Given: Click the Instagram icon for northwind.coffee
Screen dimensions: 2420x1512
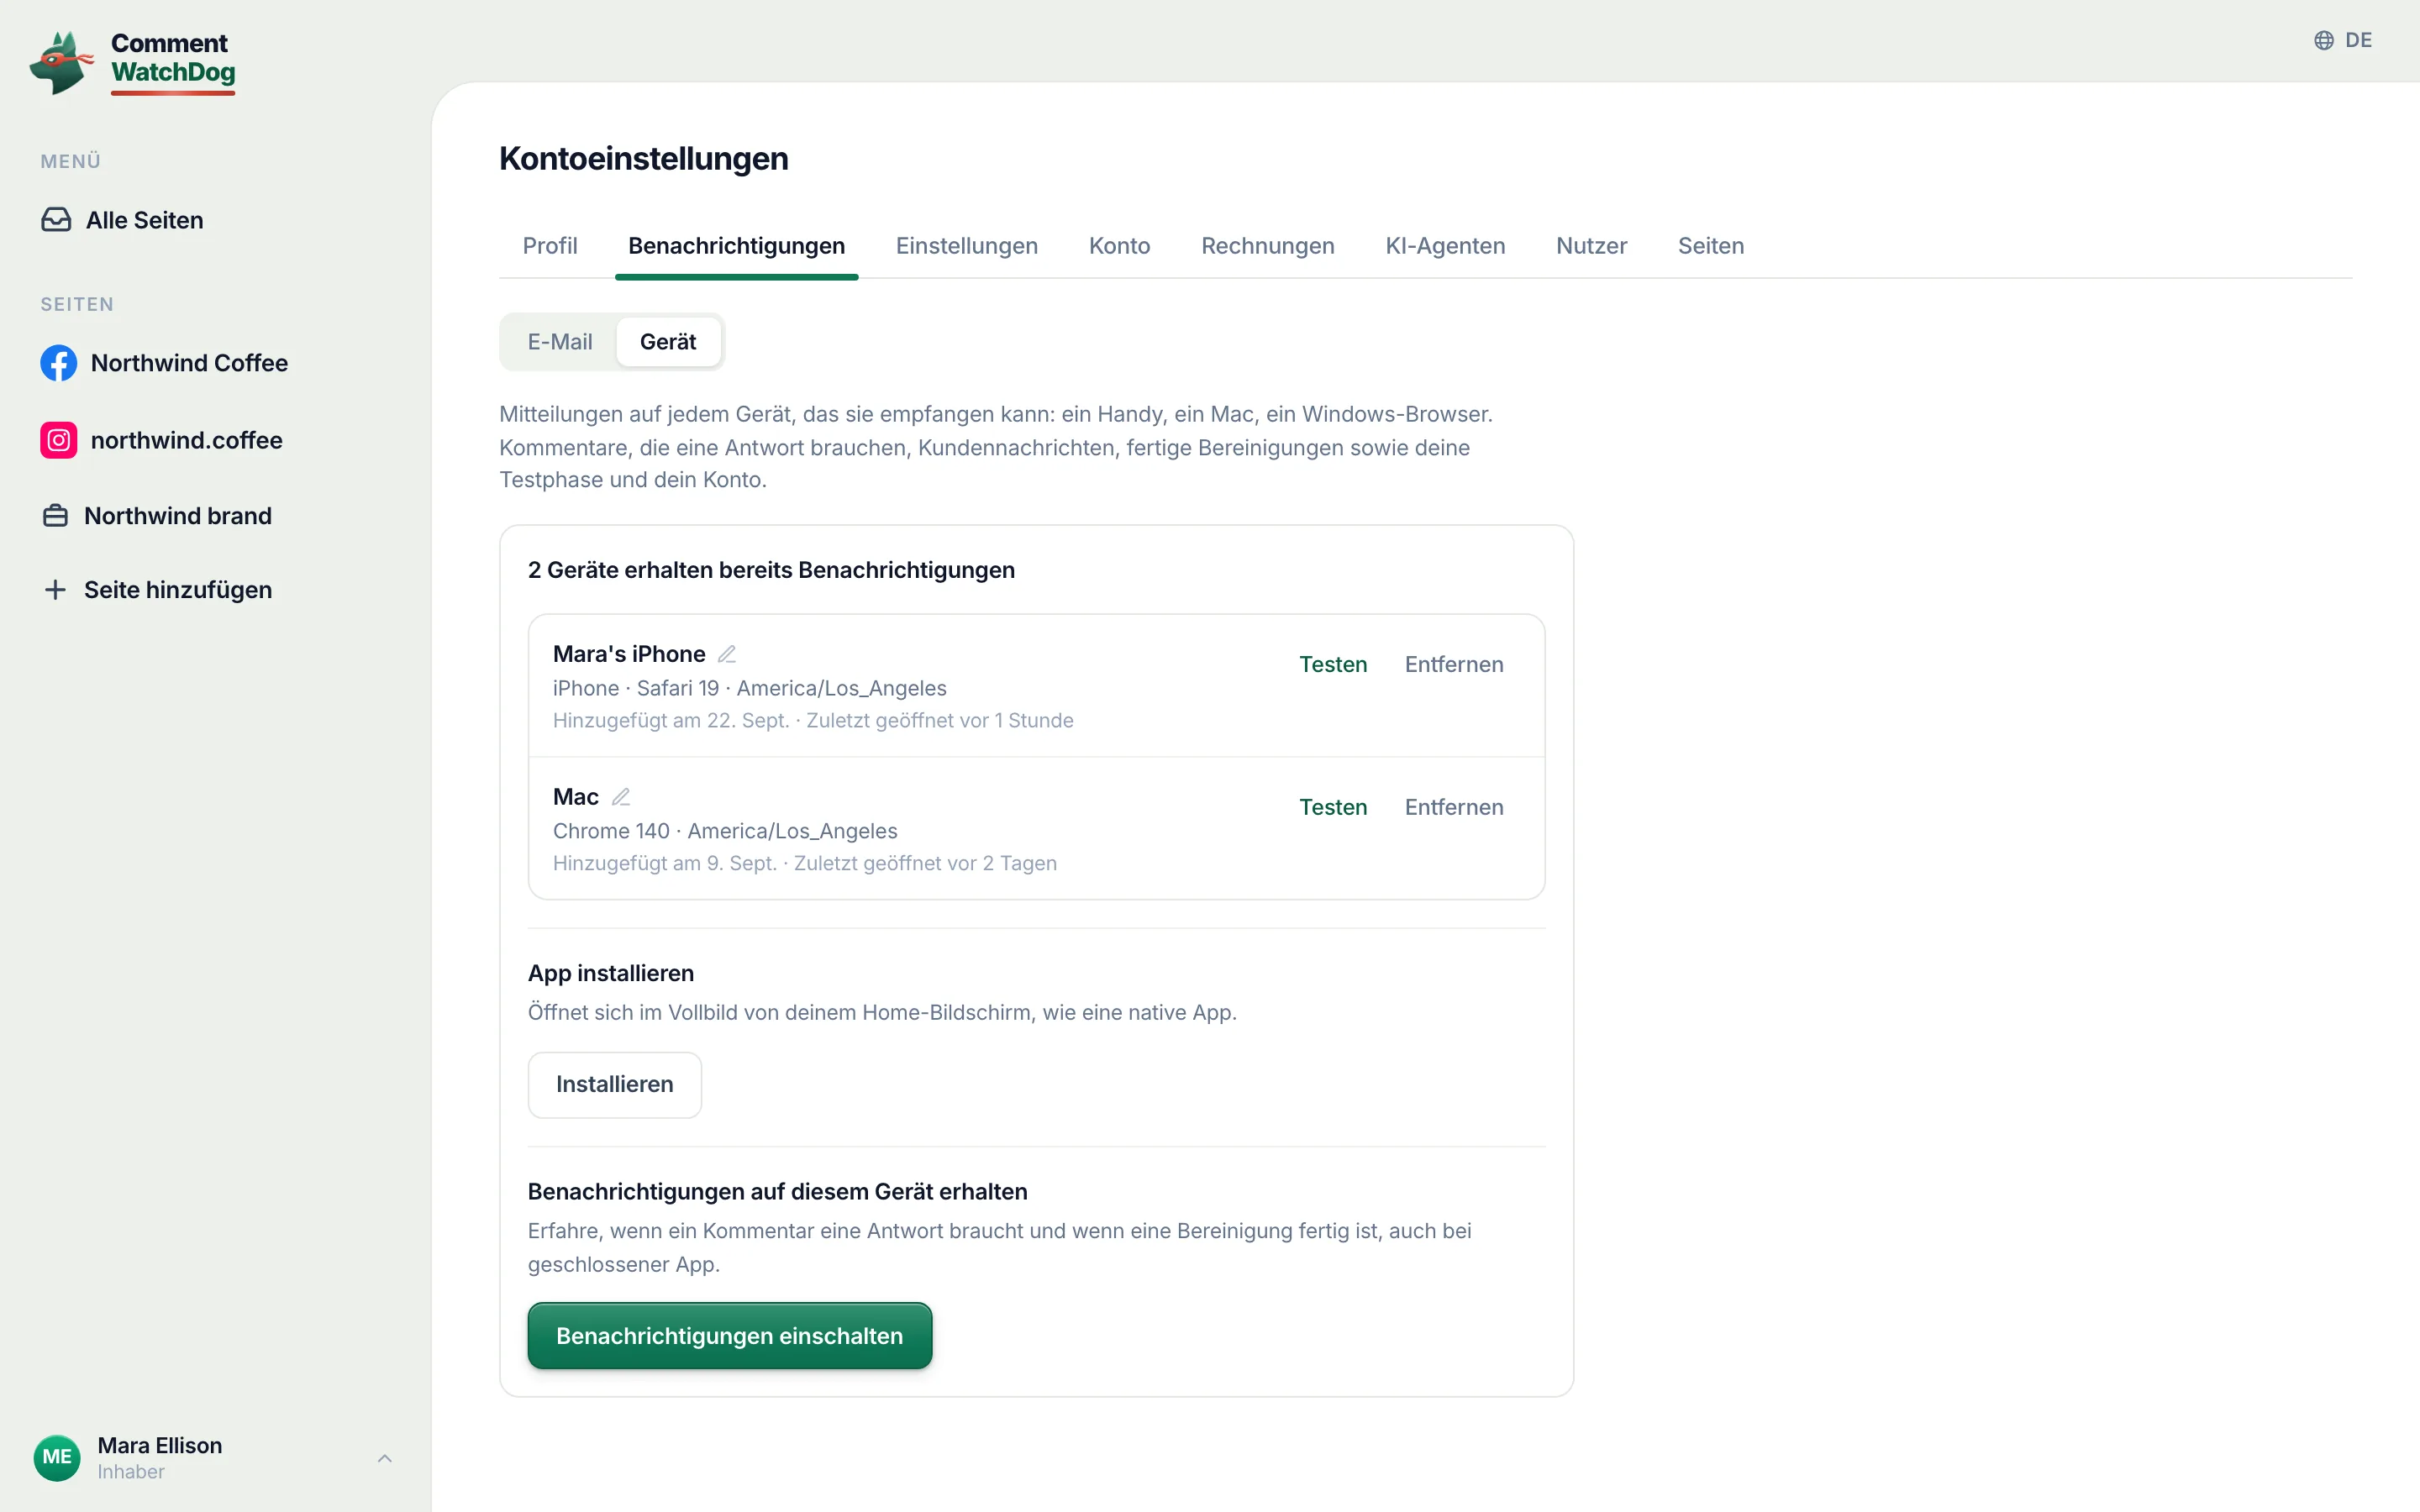Looking at the screenshot, I should (58, 440).
